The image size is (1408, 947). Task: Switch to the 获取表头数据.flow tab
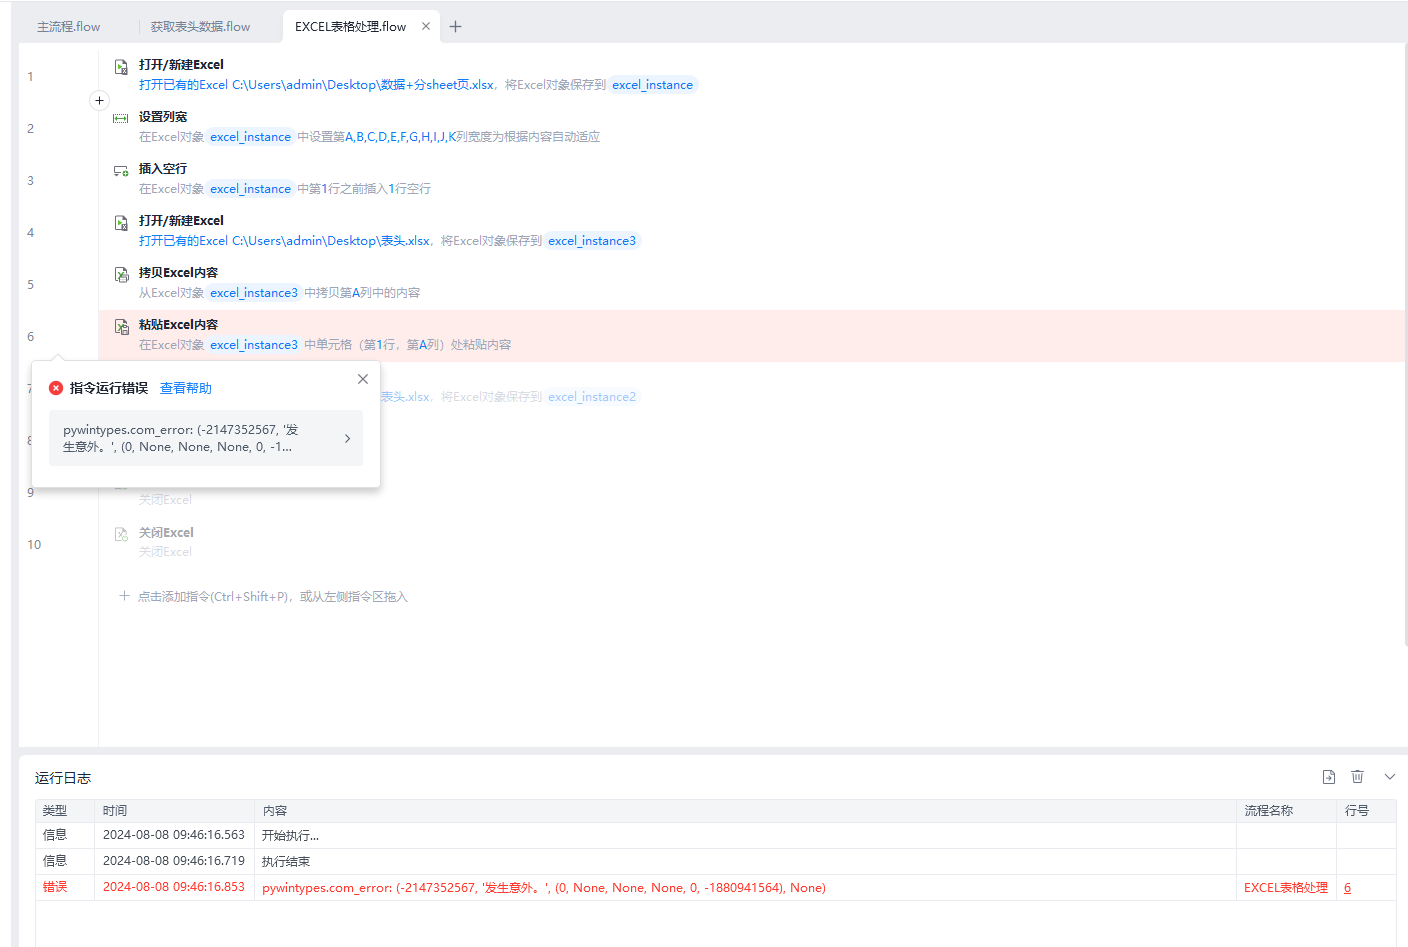(200, 27)
